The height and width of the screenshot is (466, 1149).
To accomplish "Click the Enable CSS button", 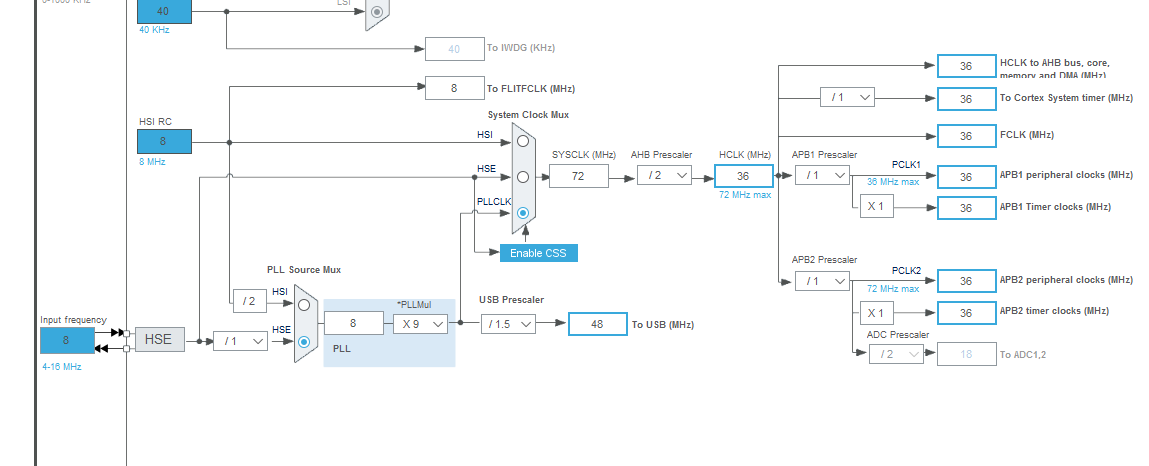I will [539, 253].
